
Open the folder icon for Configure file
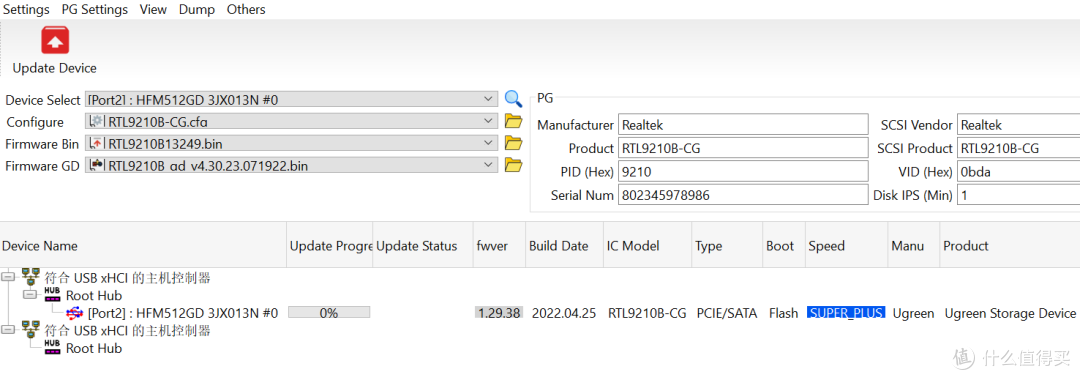click(x=513, y=121)
